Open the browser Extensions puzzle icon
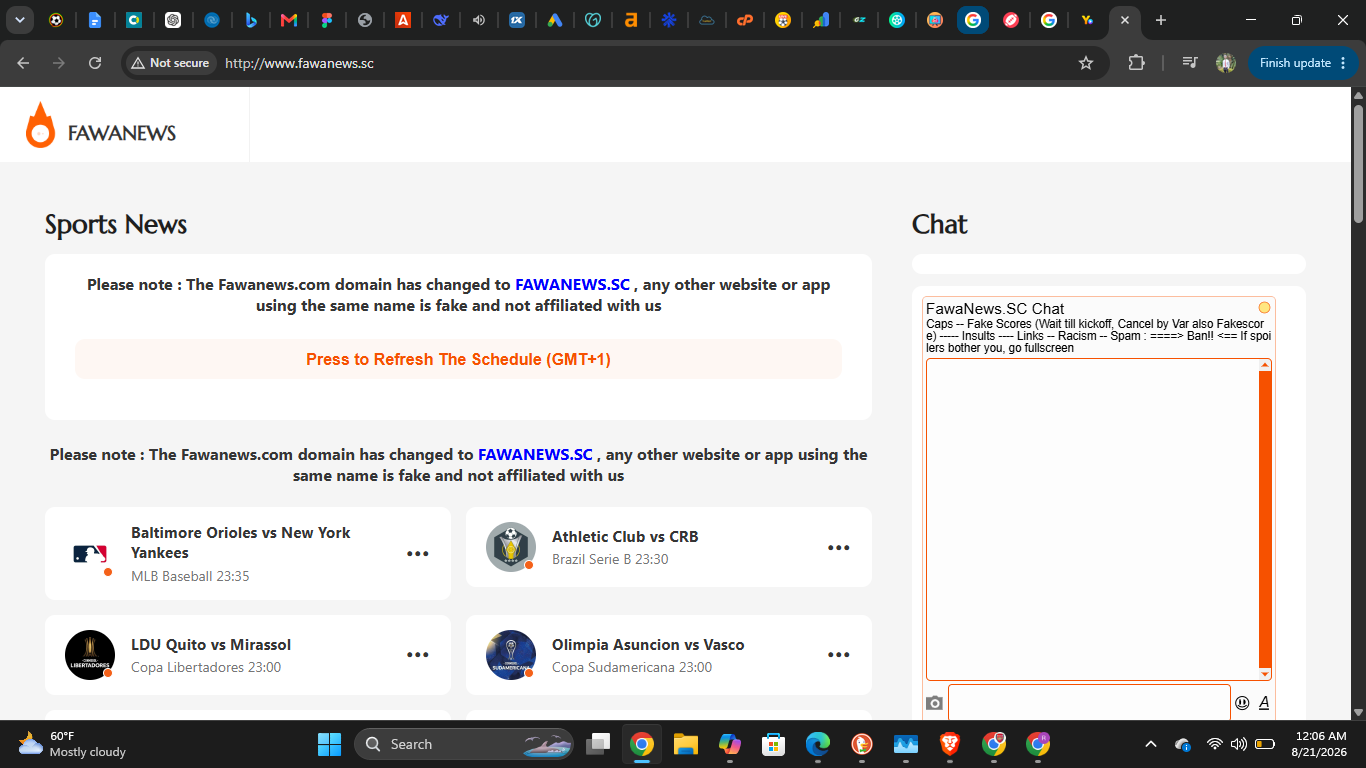This screenshot has width=1366, height=768. (x=1136, y=63)
